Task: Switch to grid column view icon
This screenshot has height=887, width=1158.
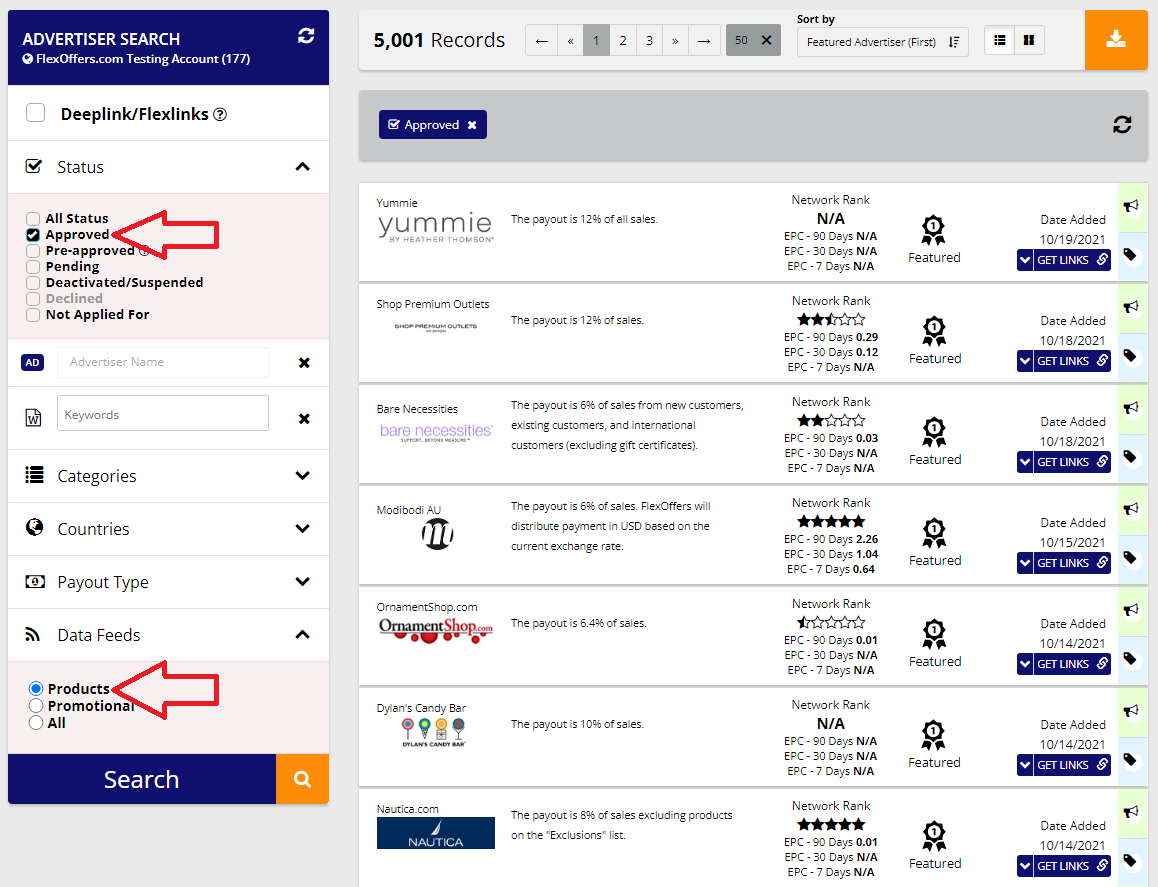Action: tap(1029, 41)
